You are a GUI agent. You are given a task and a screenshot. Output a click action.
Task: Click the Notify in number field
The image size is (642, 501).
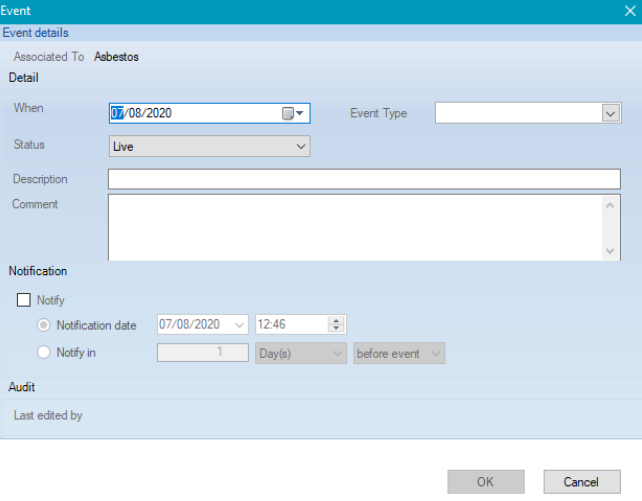[203, 353]
